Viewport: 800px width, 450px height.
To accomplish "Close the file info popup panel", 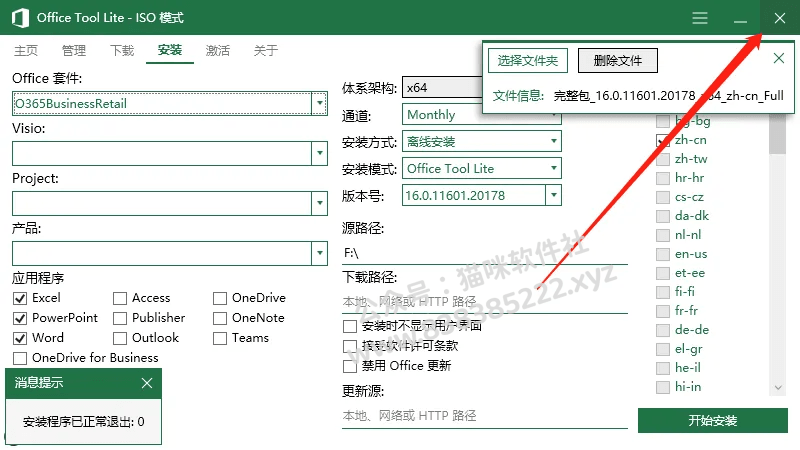I will click(x=779, y=58).
